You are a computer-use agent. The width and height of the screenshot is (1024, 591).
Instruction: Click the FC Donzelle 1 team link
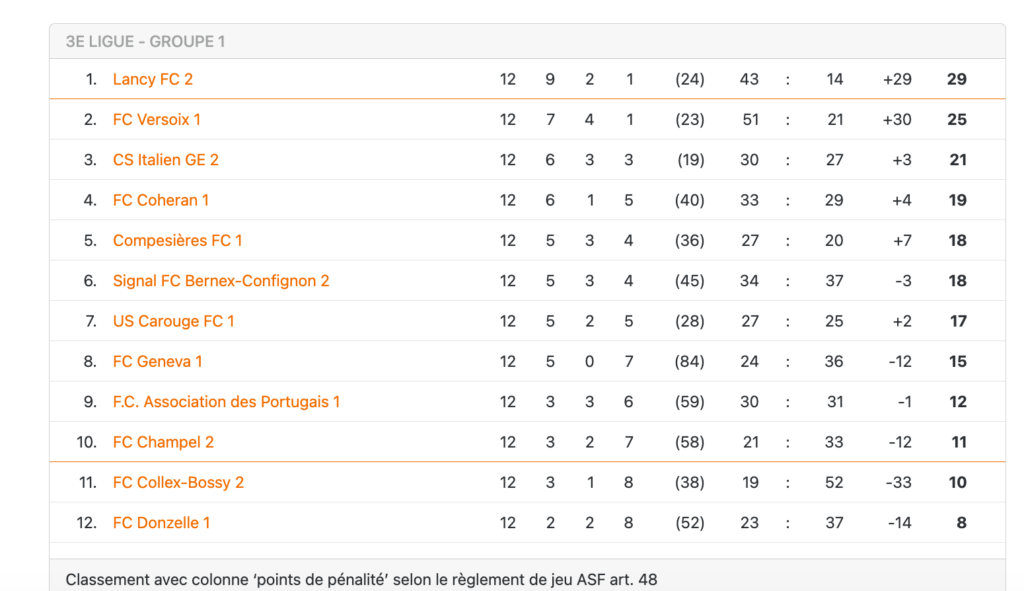[x=161, y=523]
